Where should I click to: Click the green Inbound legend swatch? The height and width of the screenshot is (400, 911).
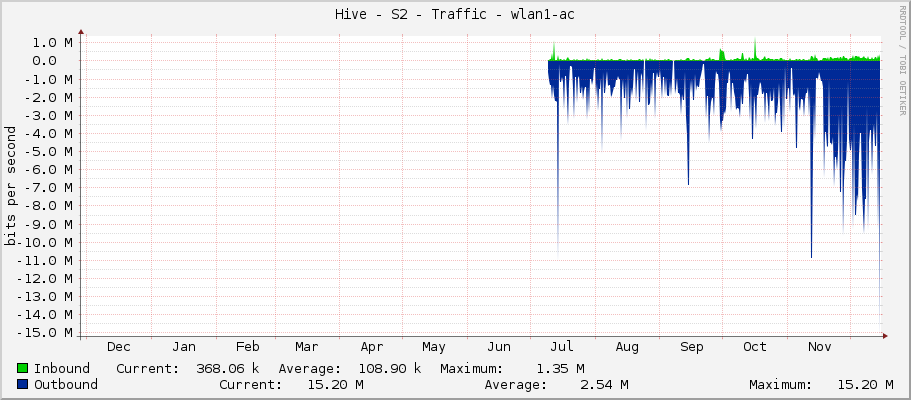coord(23,368)
